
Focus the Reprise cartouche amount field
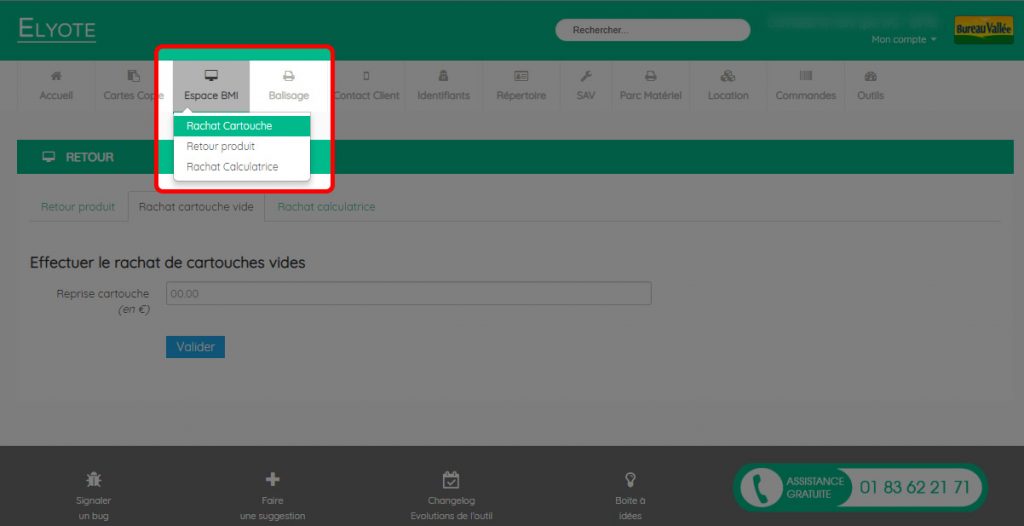tap(409, 293)
